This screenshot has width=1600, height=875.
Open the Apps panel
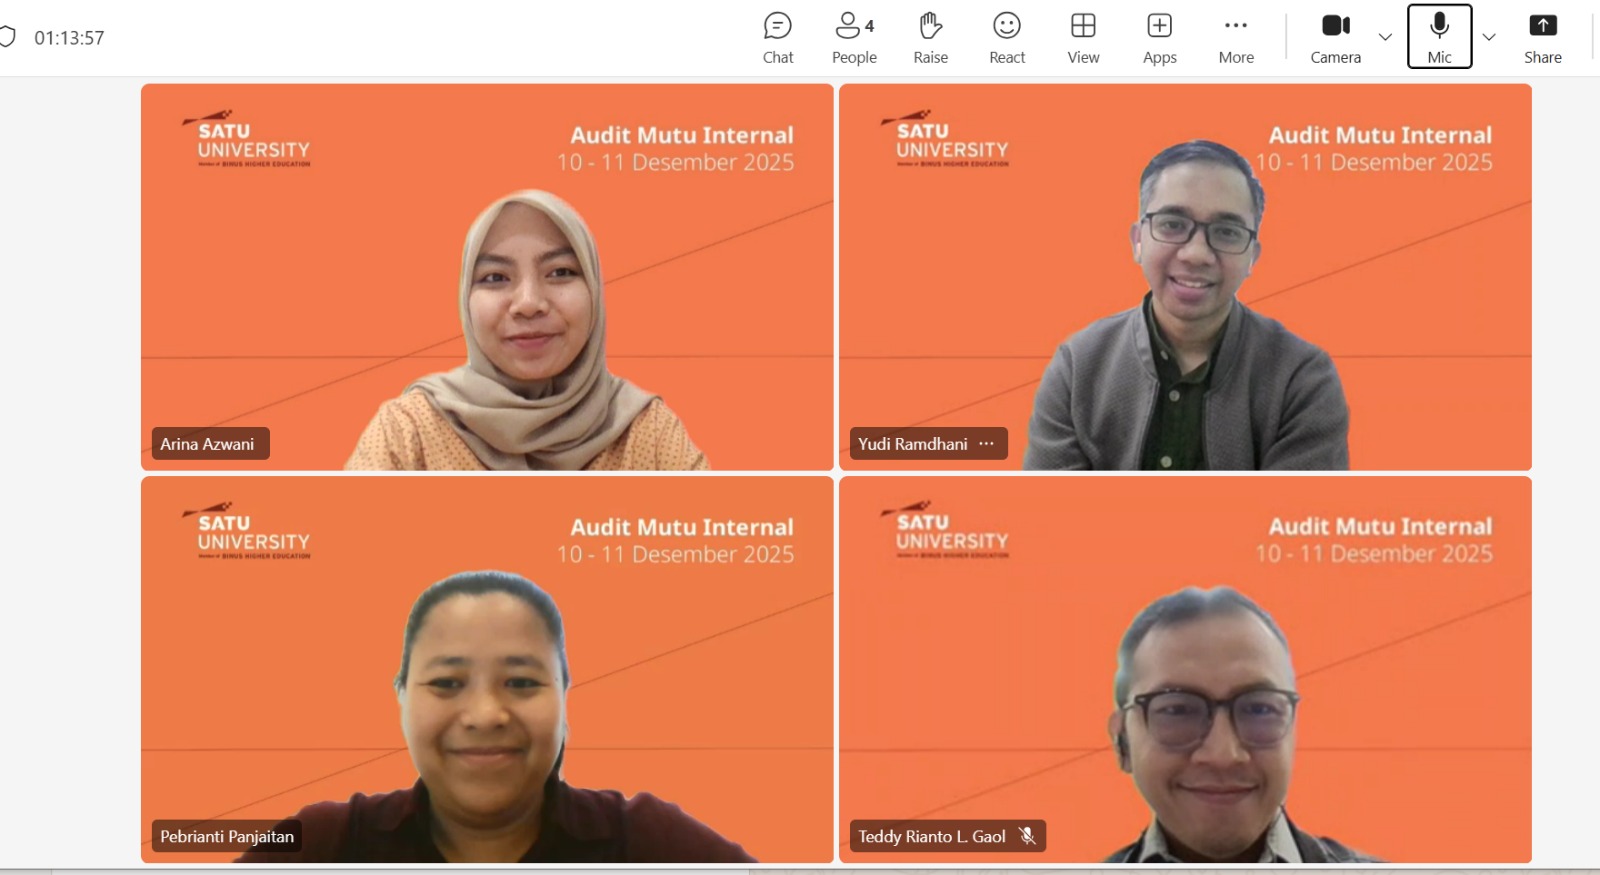point(1159,38)
